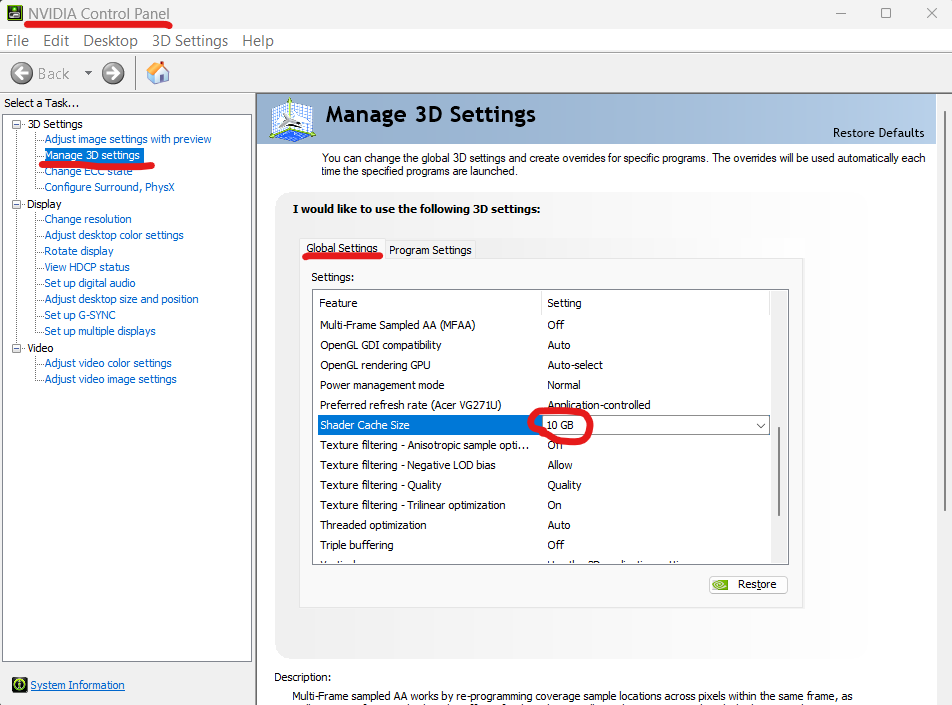Select the Video tree label
The height and width of the screenshot is (705, 952).
coord(40,348)
